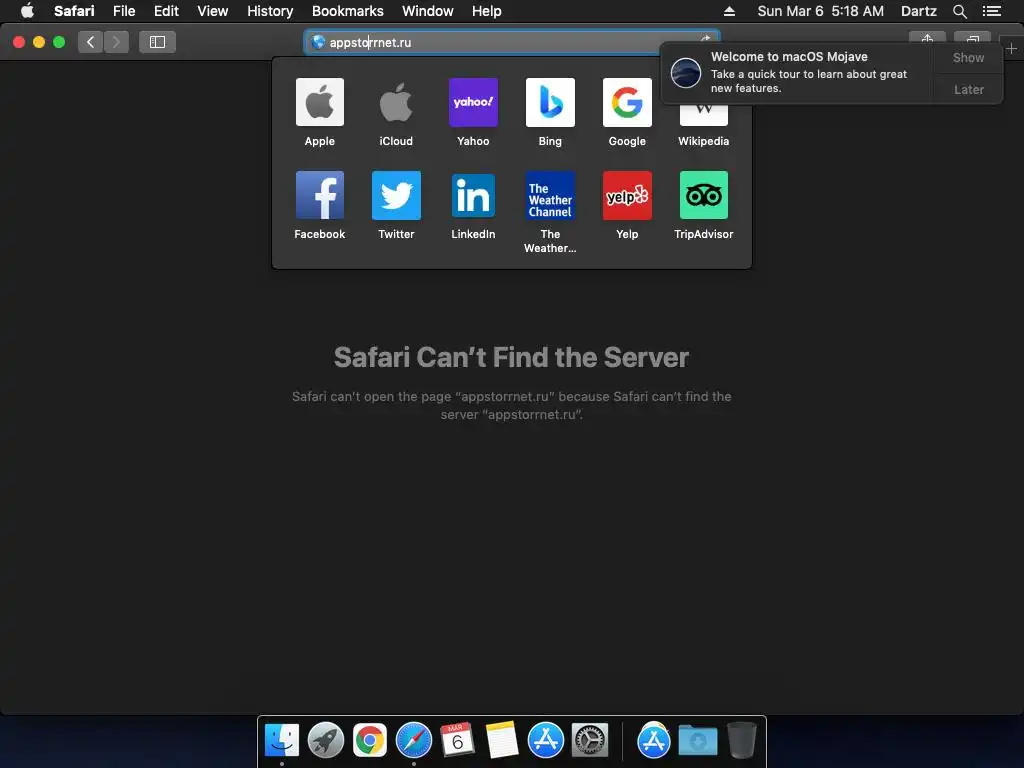Open the Apple menu in menu bar

27,11
